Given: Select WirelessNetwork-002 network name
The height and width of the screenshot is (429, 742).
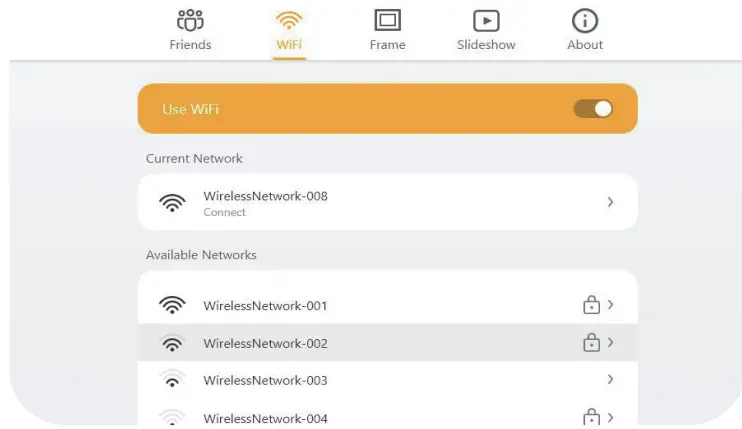Looking at the screenshot, I should point(265,343).
